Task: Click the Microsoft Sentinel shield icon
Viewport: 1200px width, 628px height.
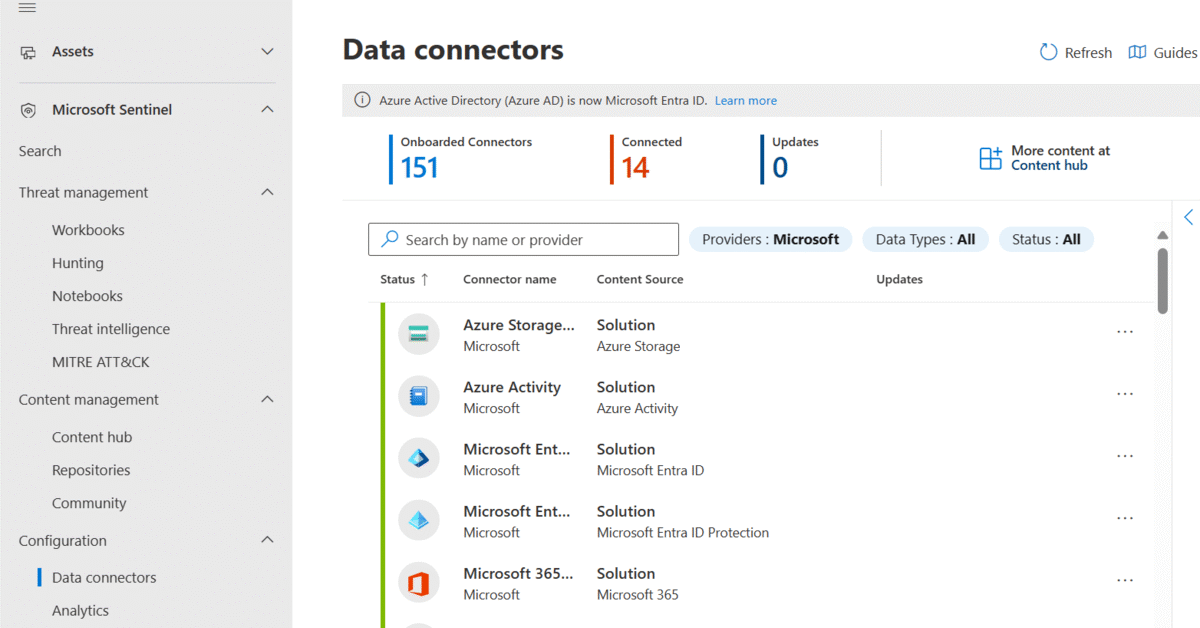Action: click(28, 110)
